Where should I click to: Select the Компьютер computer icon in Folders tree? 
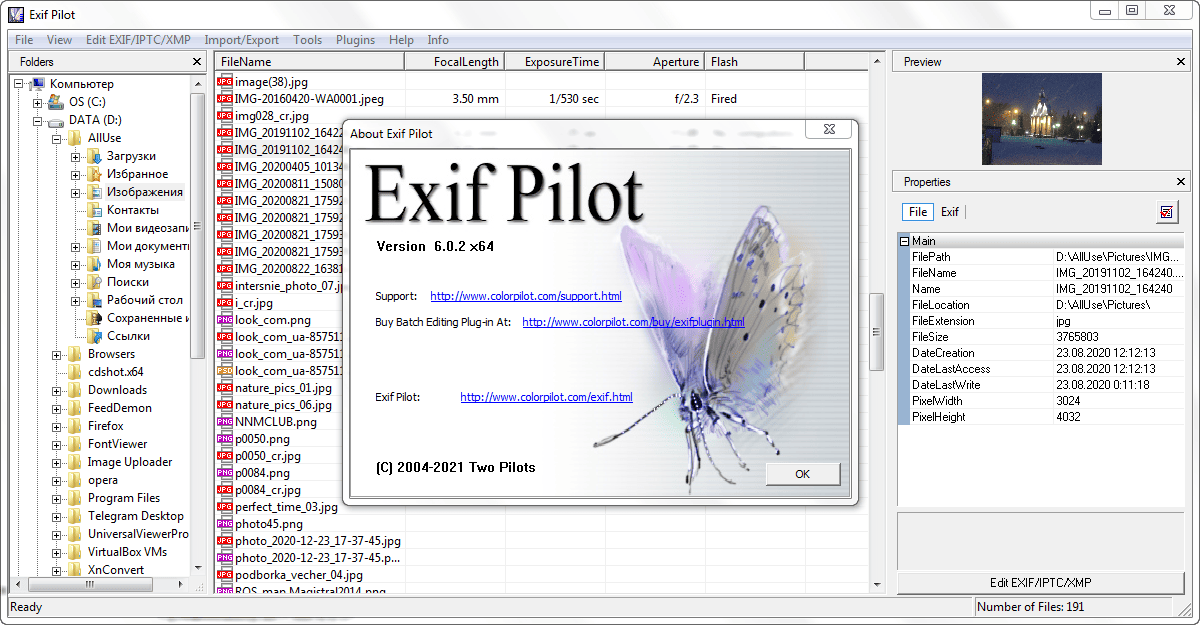pyautogui.click(x=38, y=84)
